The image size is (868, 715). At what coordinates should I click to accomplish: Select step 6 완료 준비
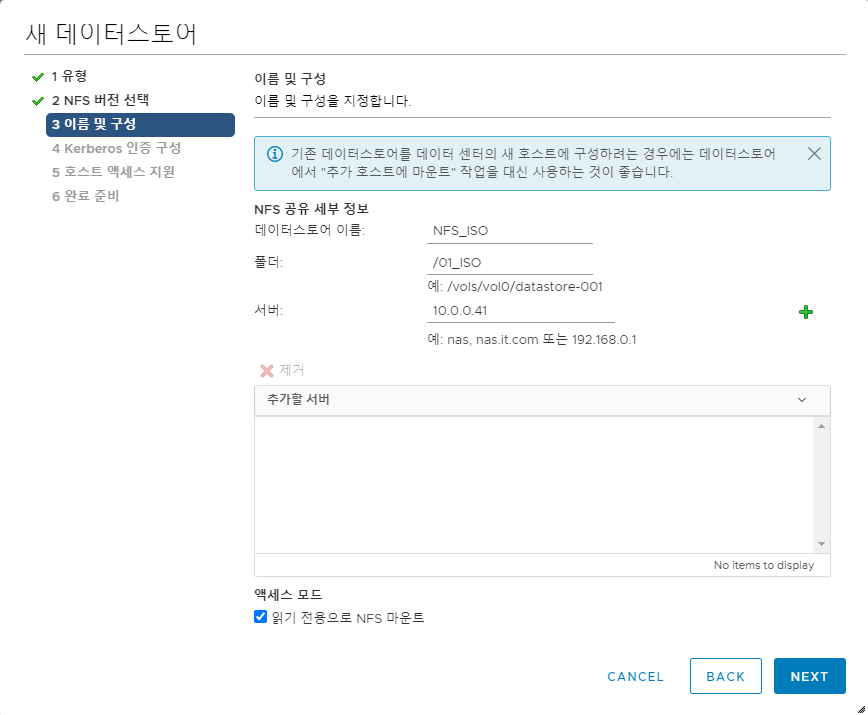point(85,196)
